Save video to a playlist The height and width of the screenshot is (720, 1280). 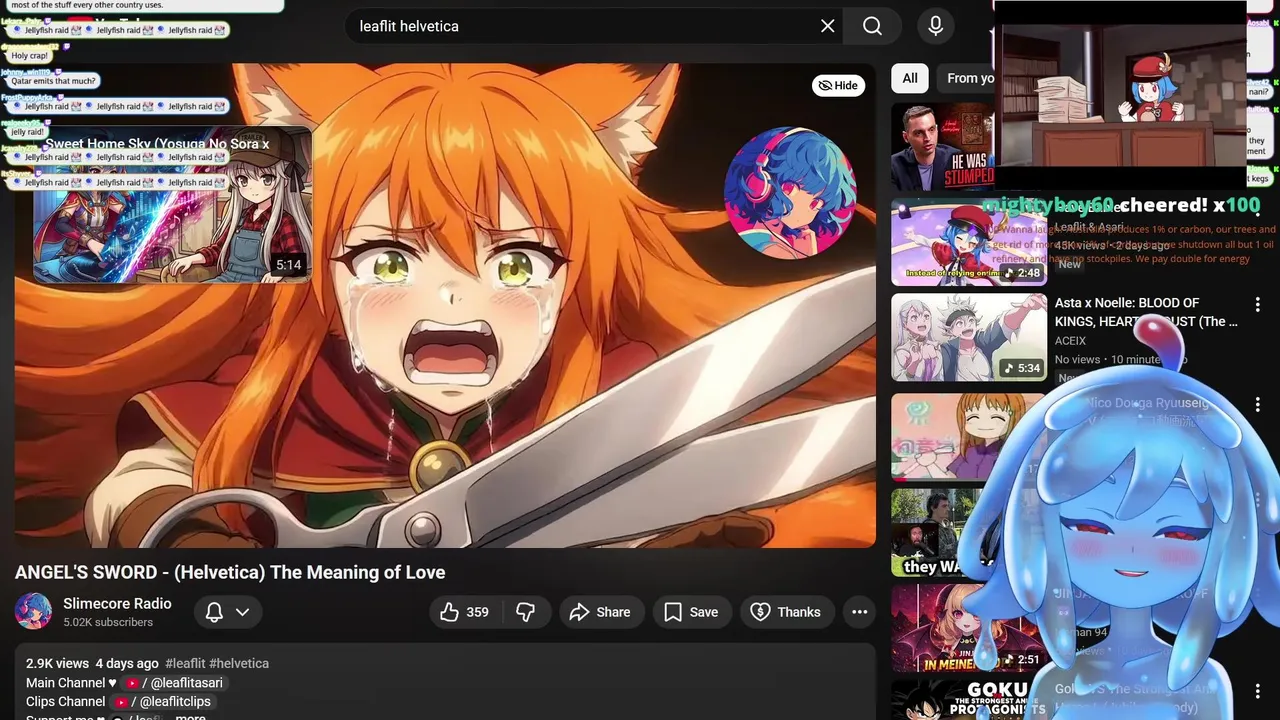(x=691, y=612)
